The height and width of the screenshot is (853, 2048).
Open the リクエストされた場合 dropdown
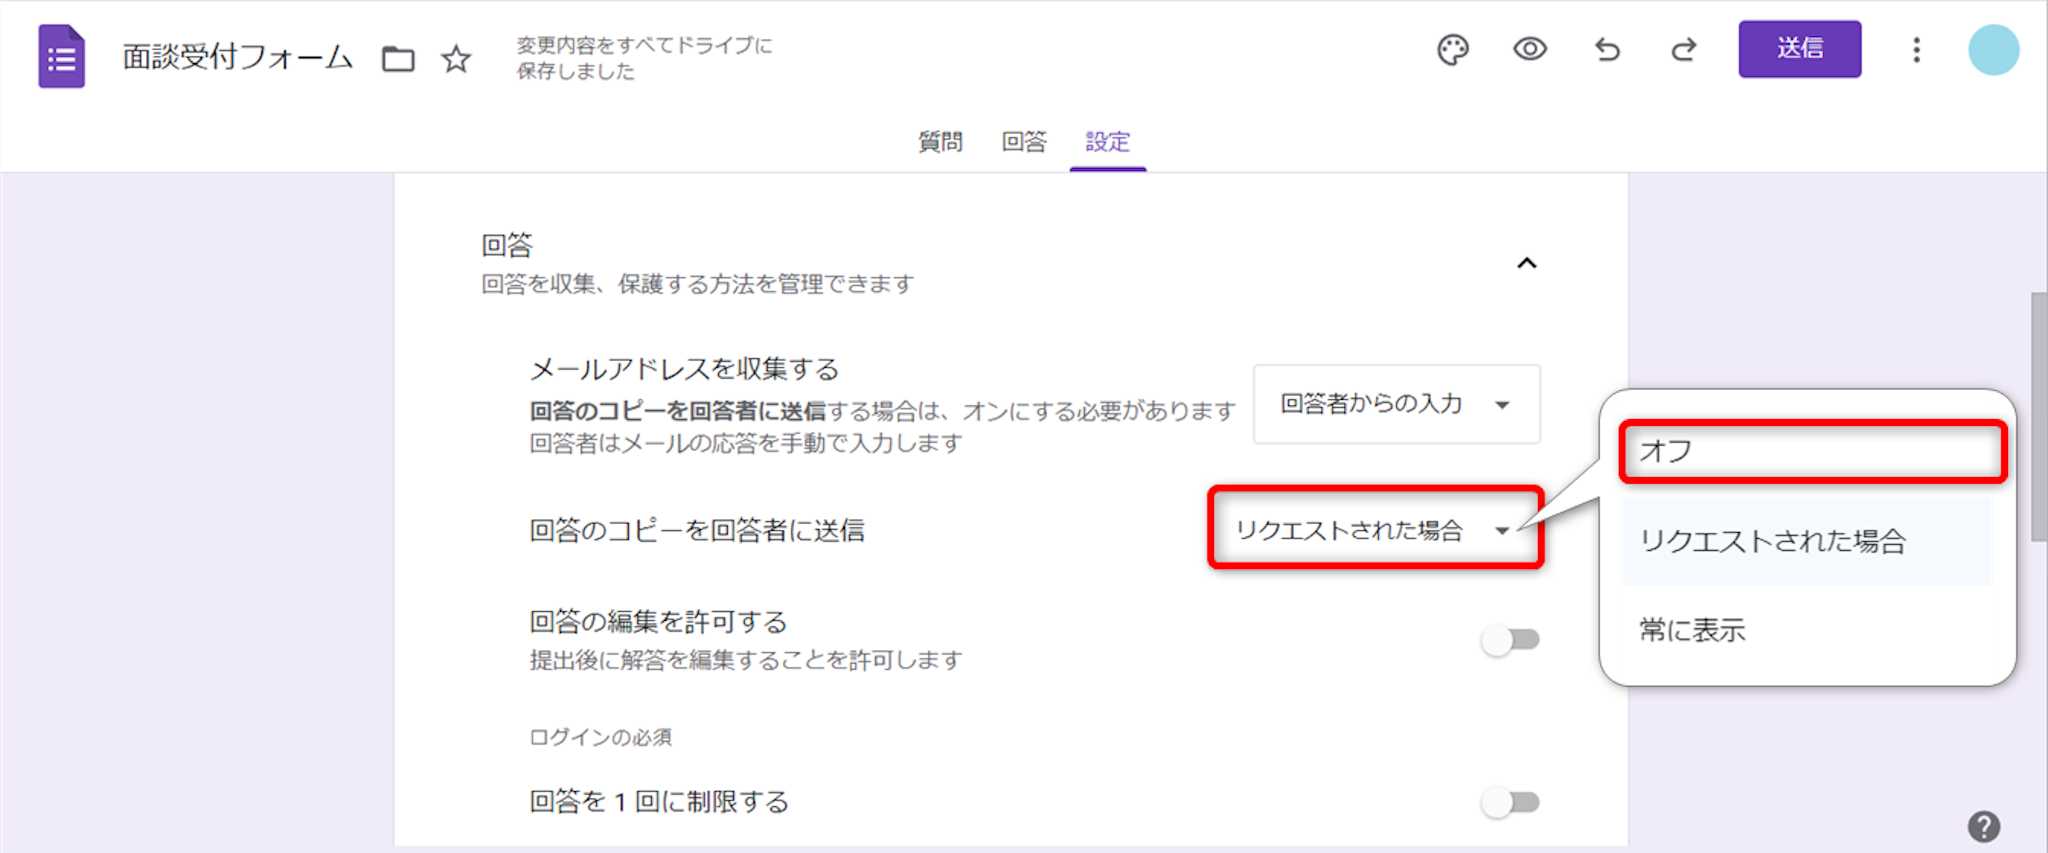(x=1375, y=530)
